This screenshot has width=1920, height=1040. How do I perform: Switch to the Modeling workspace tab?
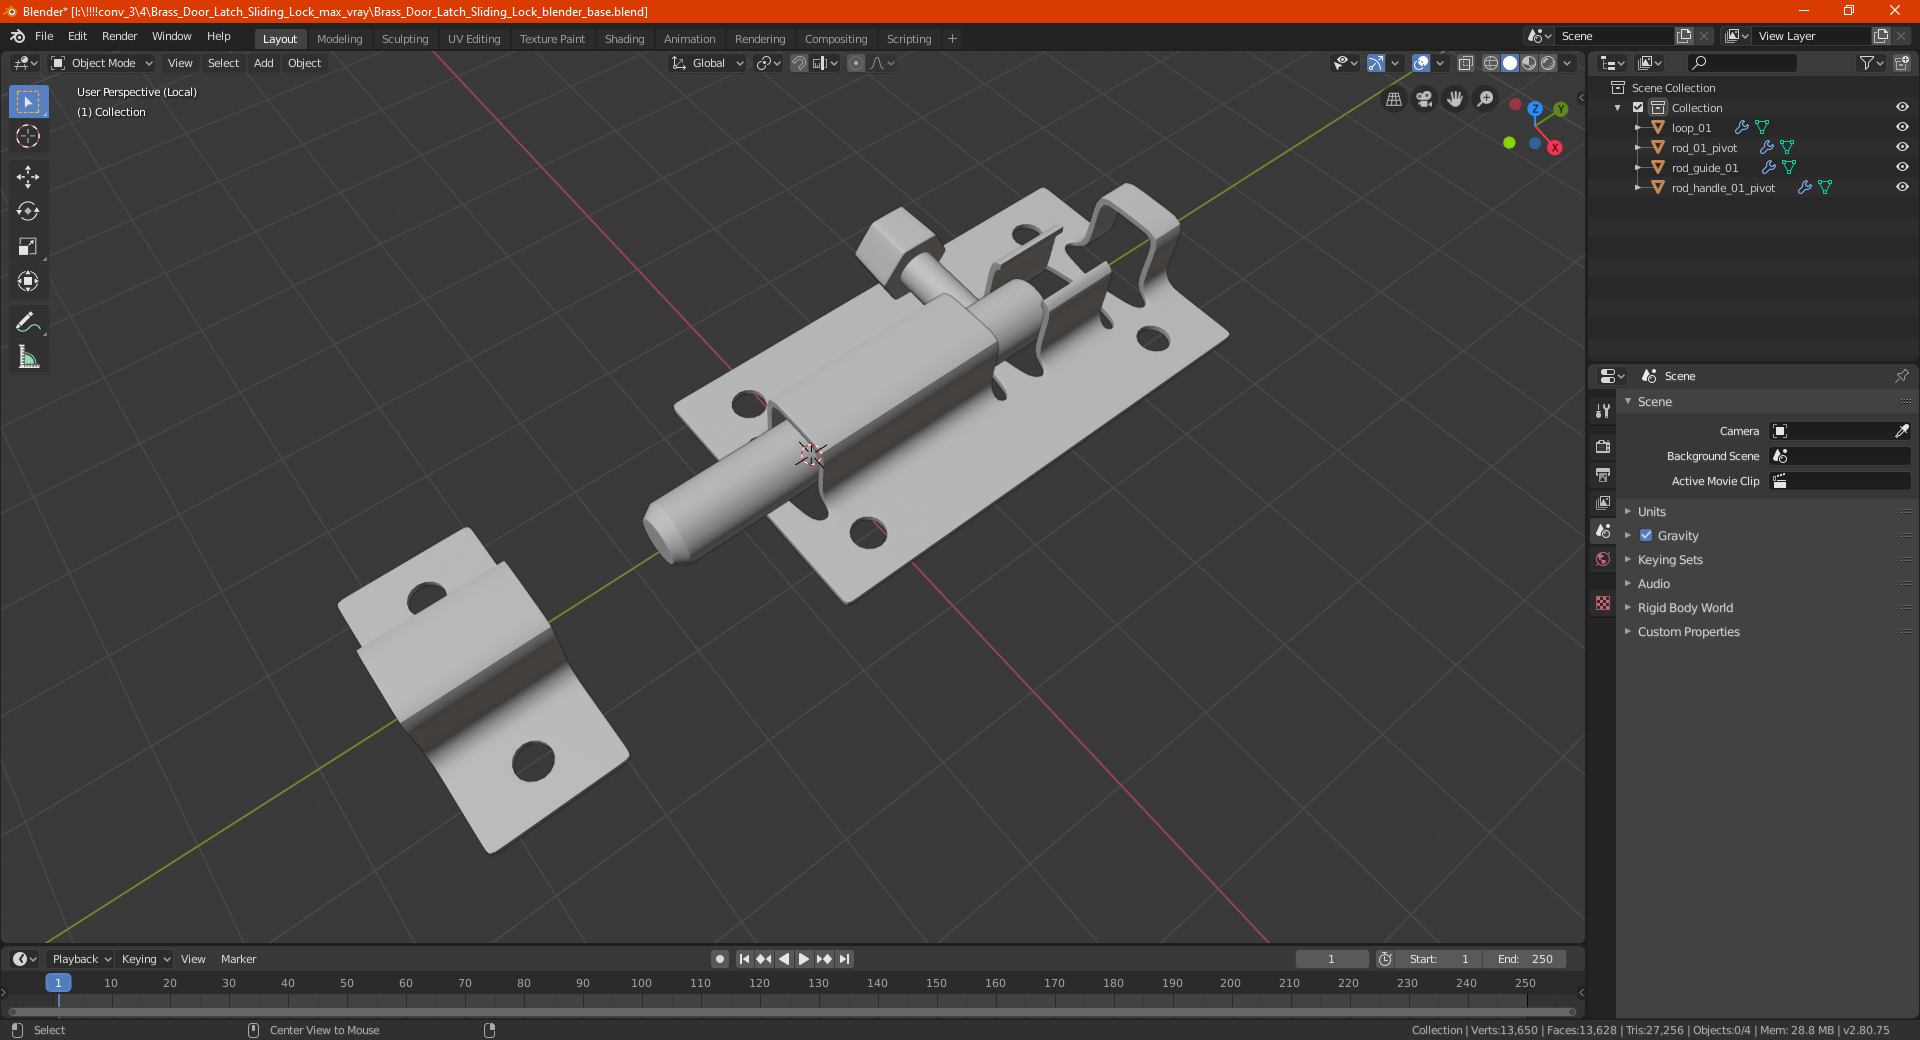[x=339, y=39]
